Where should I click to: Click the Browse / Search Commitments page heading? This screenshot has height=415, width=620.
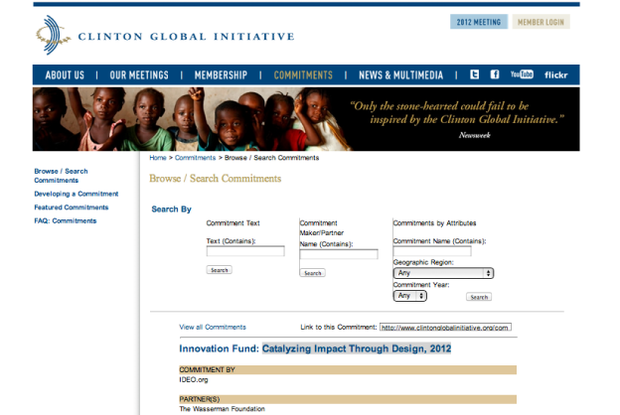(x=215, y=179)
